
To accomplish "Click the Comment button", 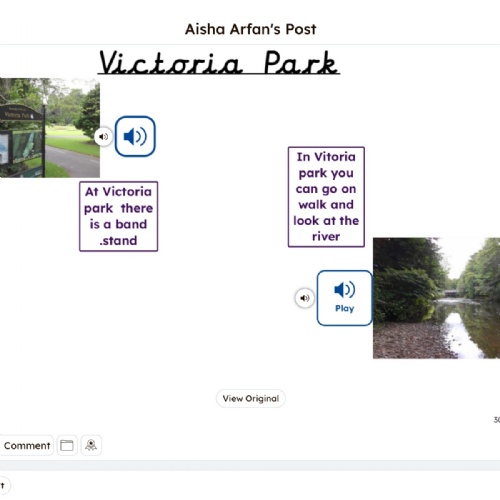I will (26, 445).
